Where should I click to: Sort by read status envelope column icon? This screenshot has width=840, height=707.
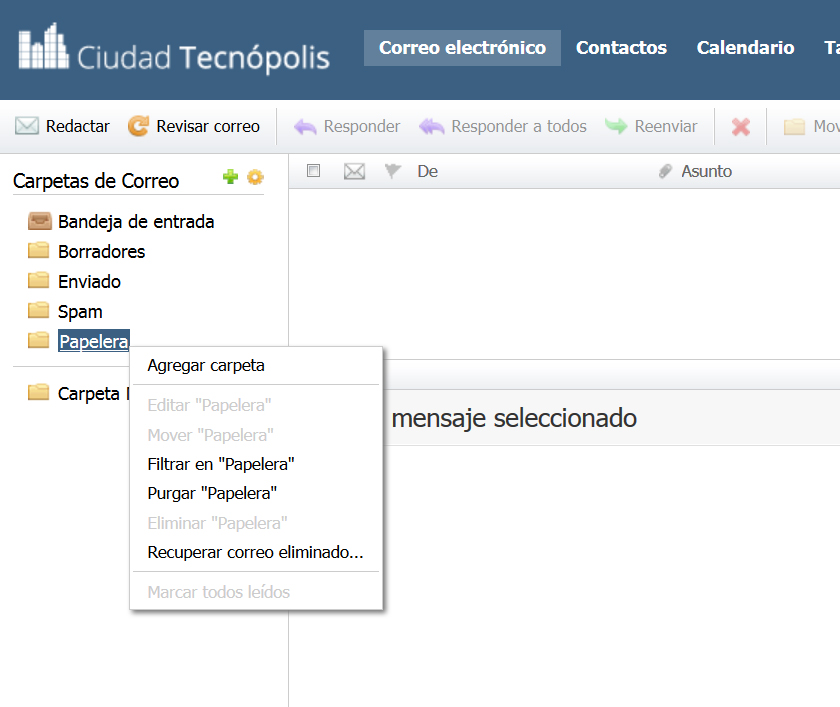tap(354, 171)
